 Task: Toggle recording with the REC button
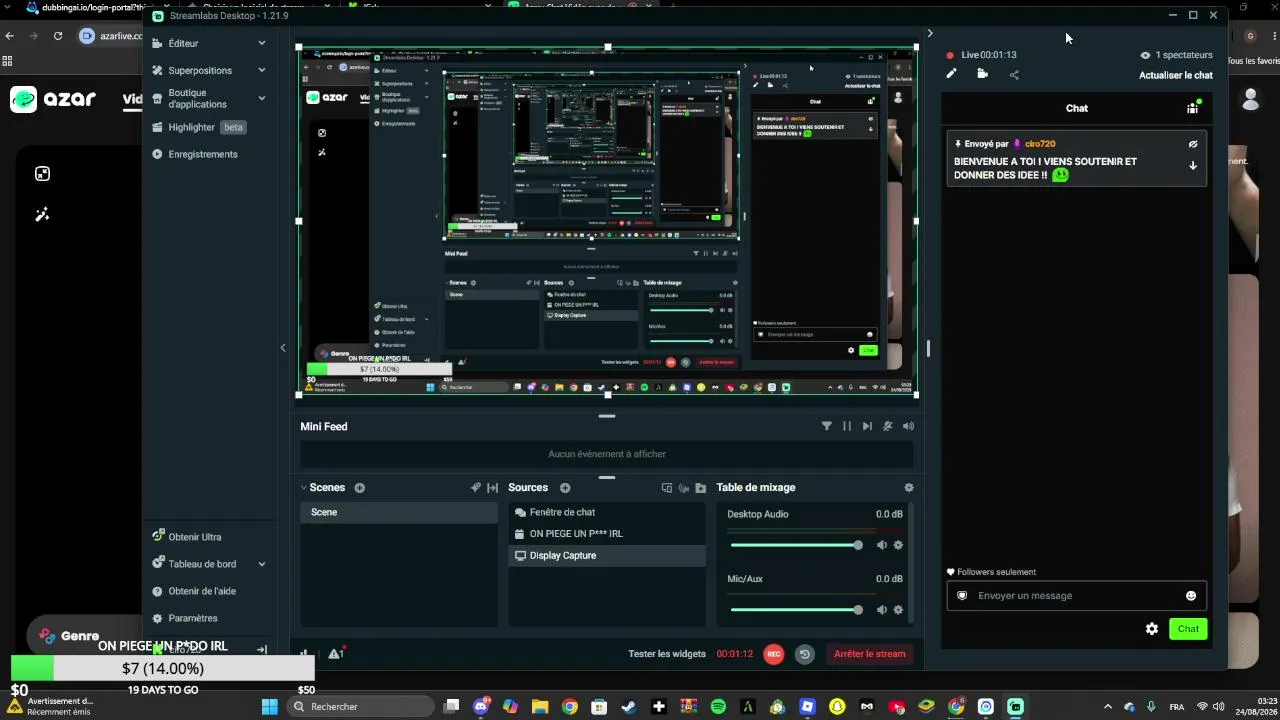click(x=773, y=654)
